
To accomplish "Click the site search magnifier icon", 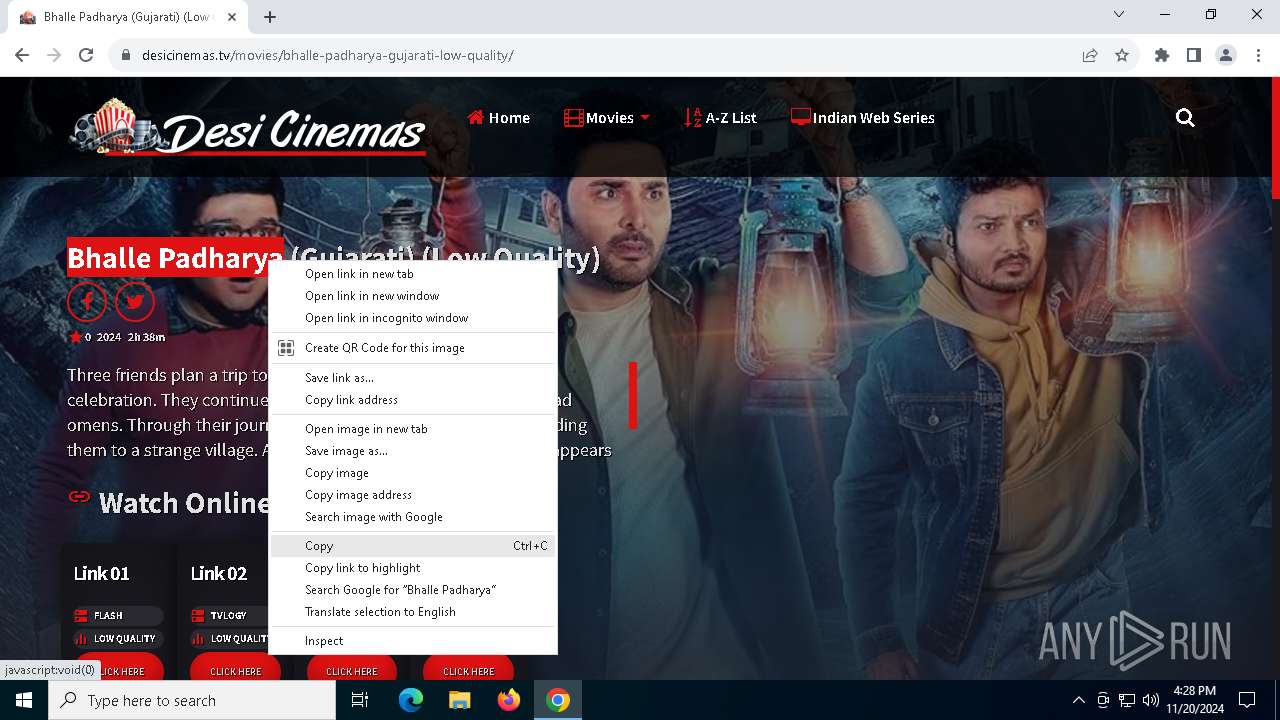I will tap(1185, 118).
